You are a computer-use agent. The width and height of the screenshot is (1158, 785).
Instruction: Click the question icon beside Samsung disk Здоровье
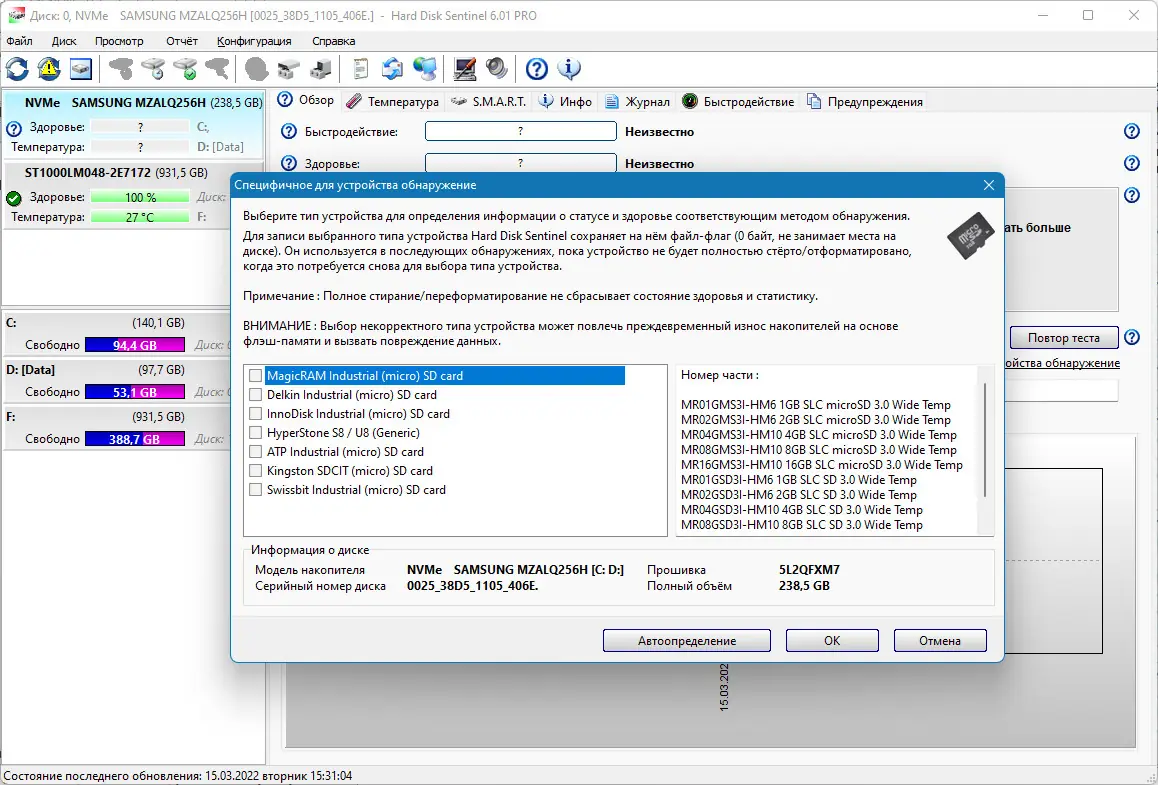click(x=13, y=128)
